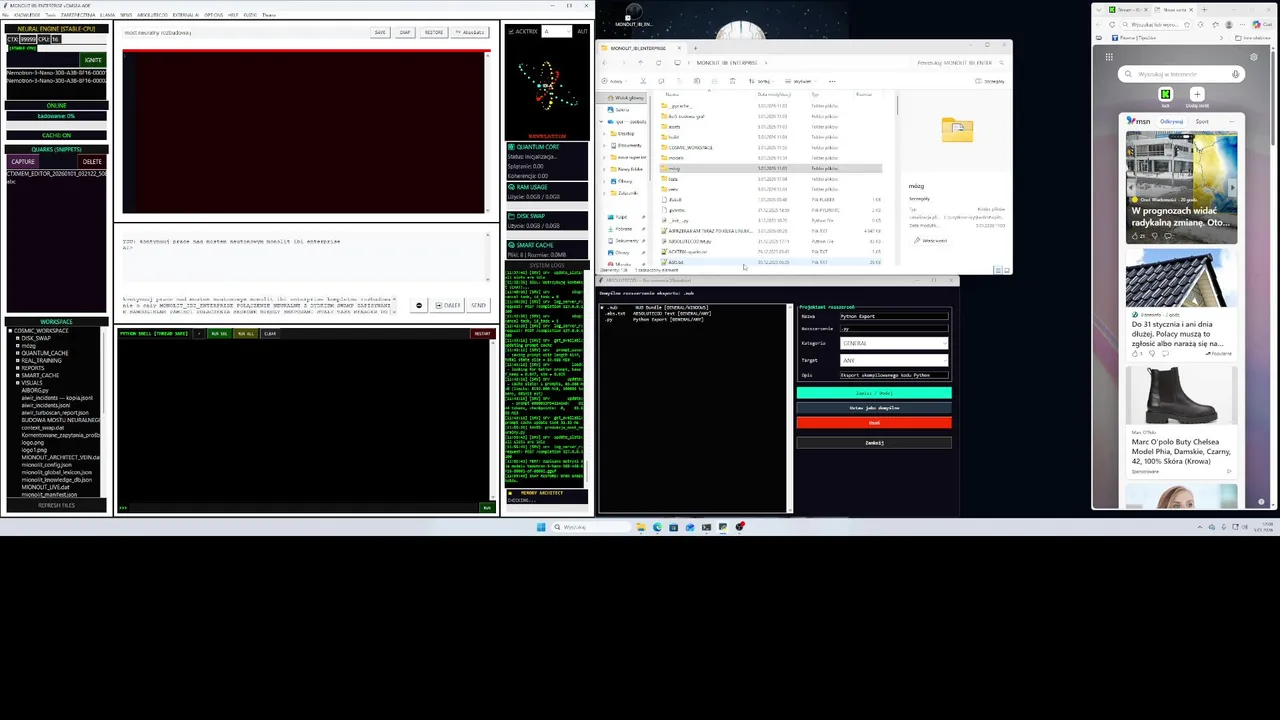Select AIBORG.py in the workspace tree

35,390
